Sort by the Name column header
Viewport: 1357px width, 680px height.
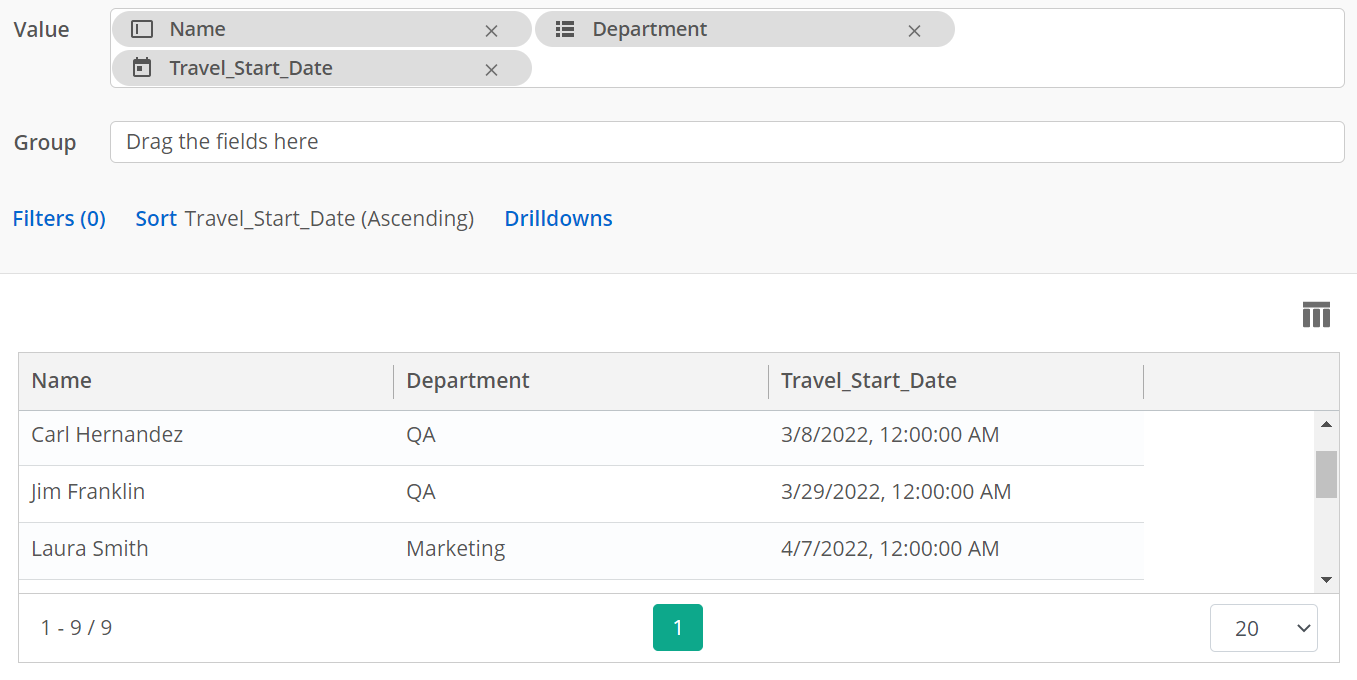[x=62, y=381]
